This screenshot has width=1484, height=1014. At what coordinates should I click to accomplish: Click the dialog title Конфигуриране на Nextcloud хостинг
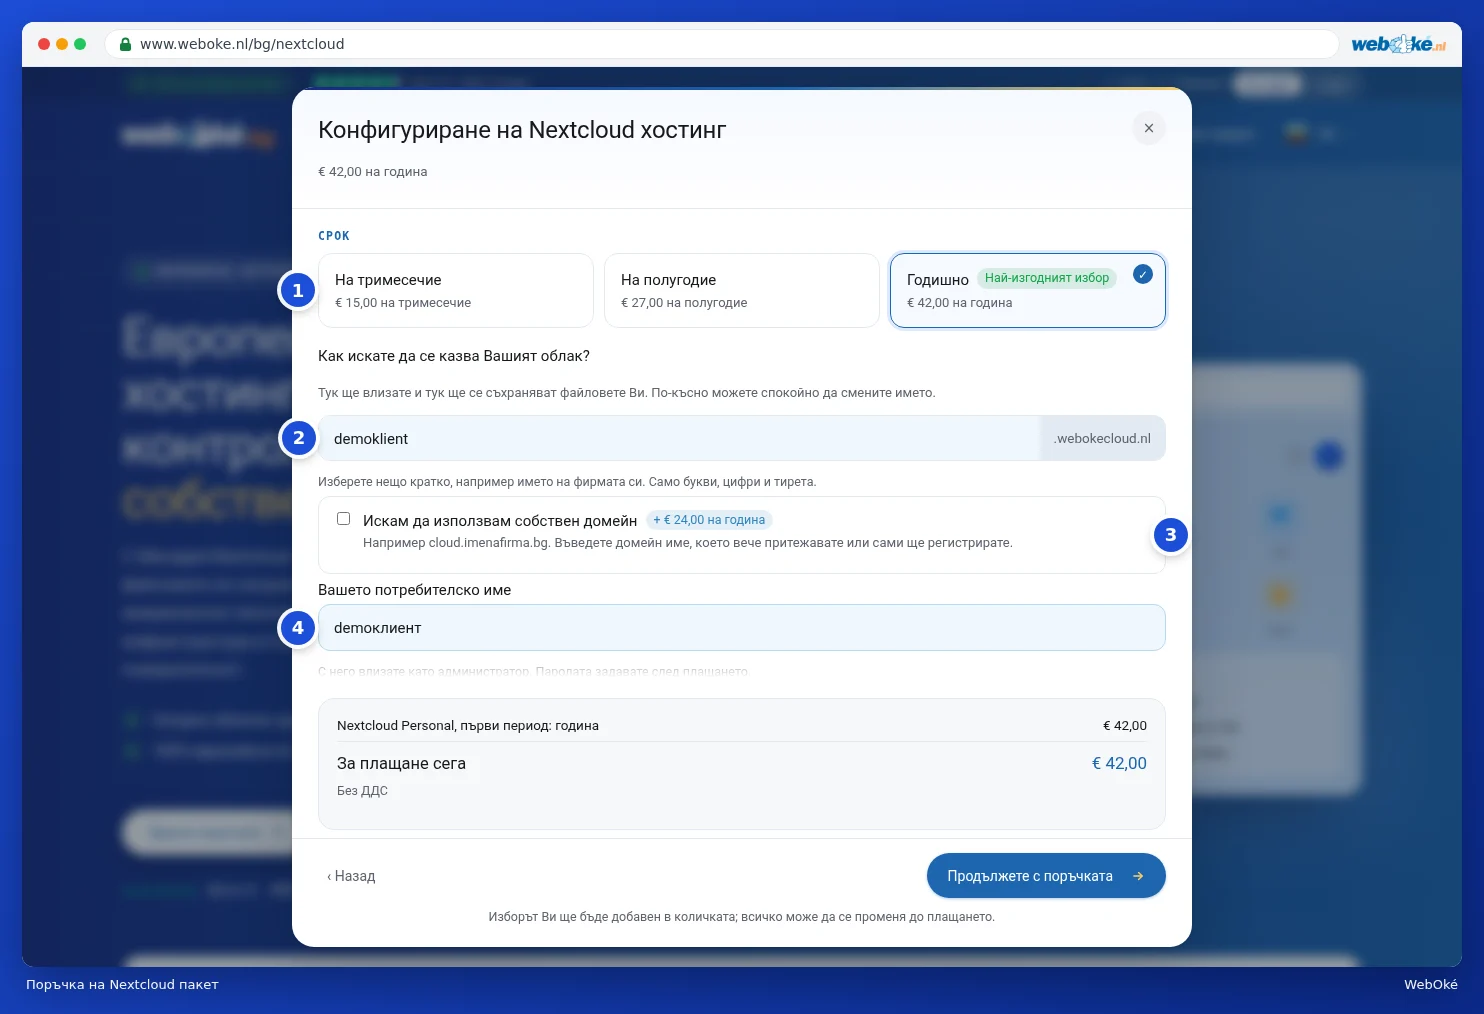point(522,130)
